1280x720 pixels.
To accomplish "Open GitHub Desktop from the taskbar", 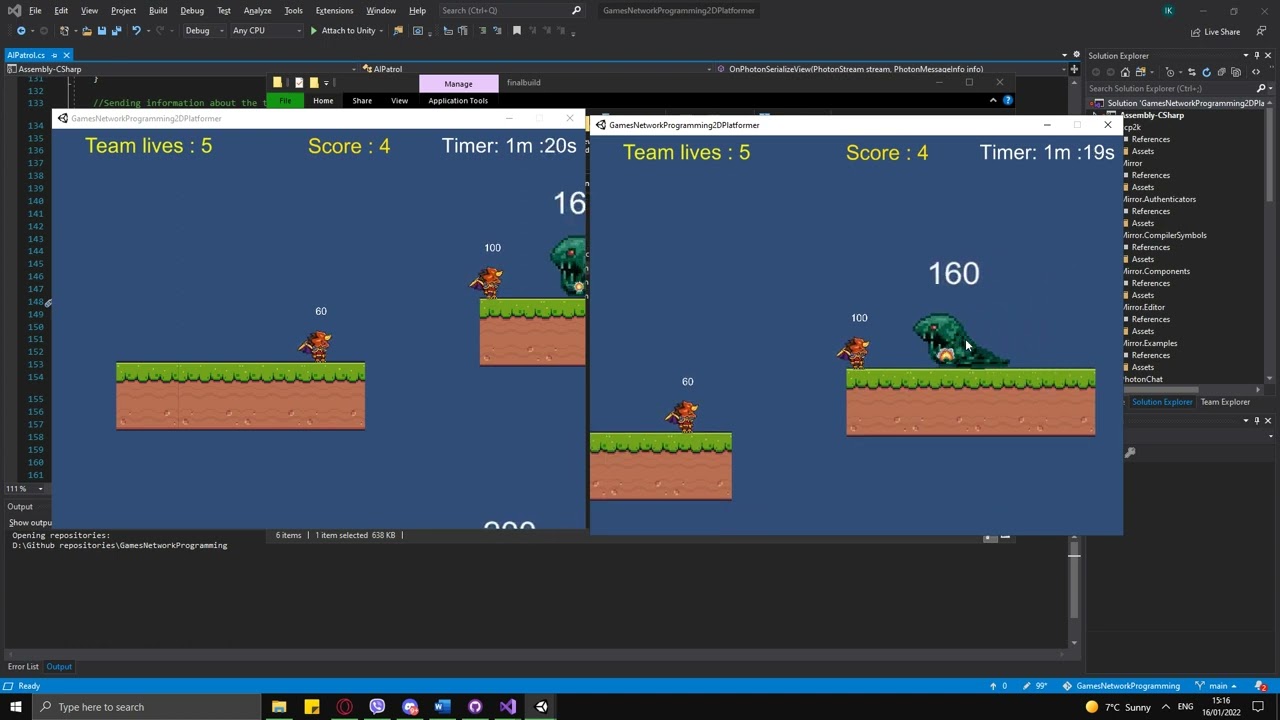I will 475,707.
